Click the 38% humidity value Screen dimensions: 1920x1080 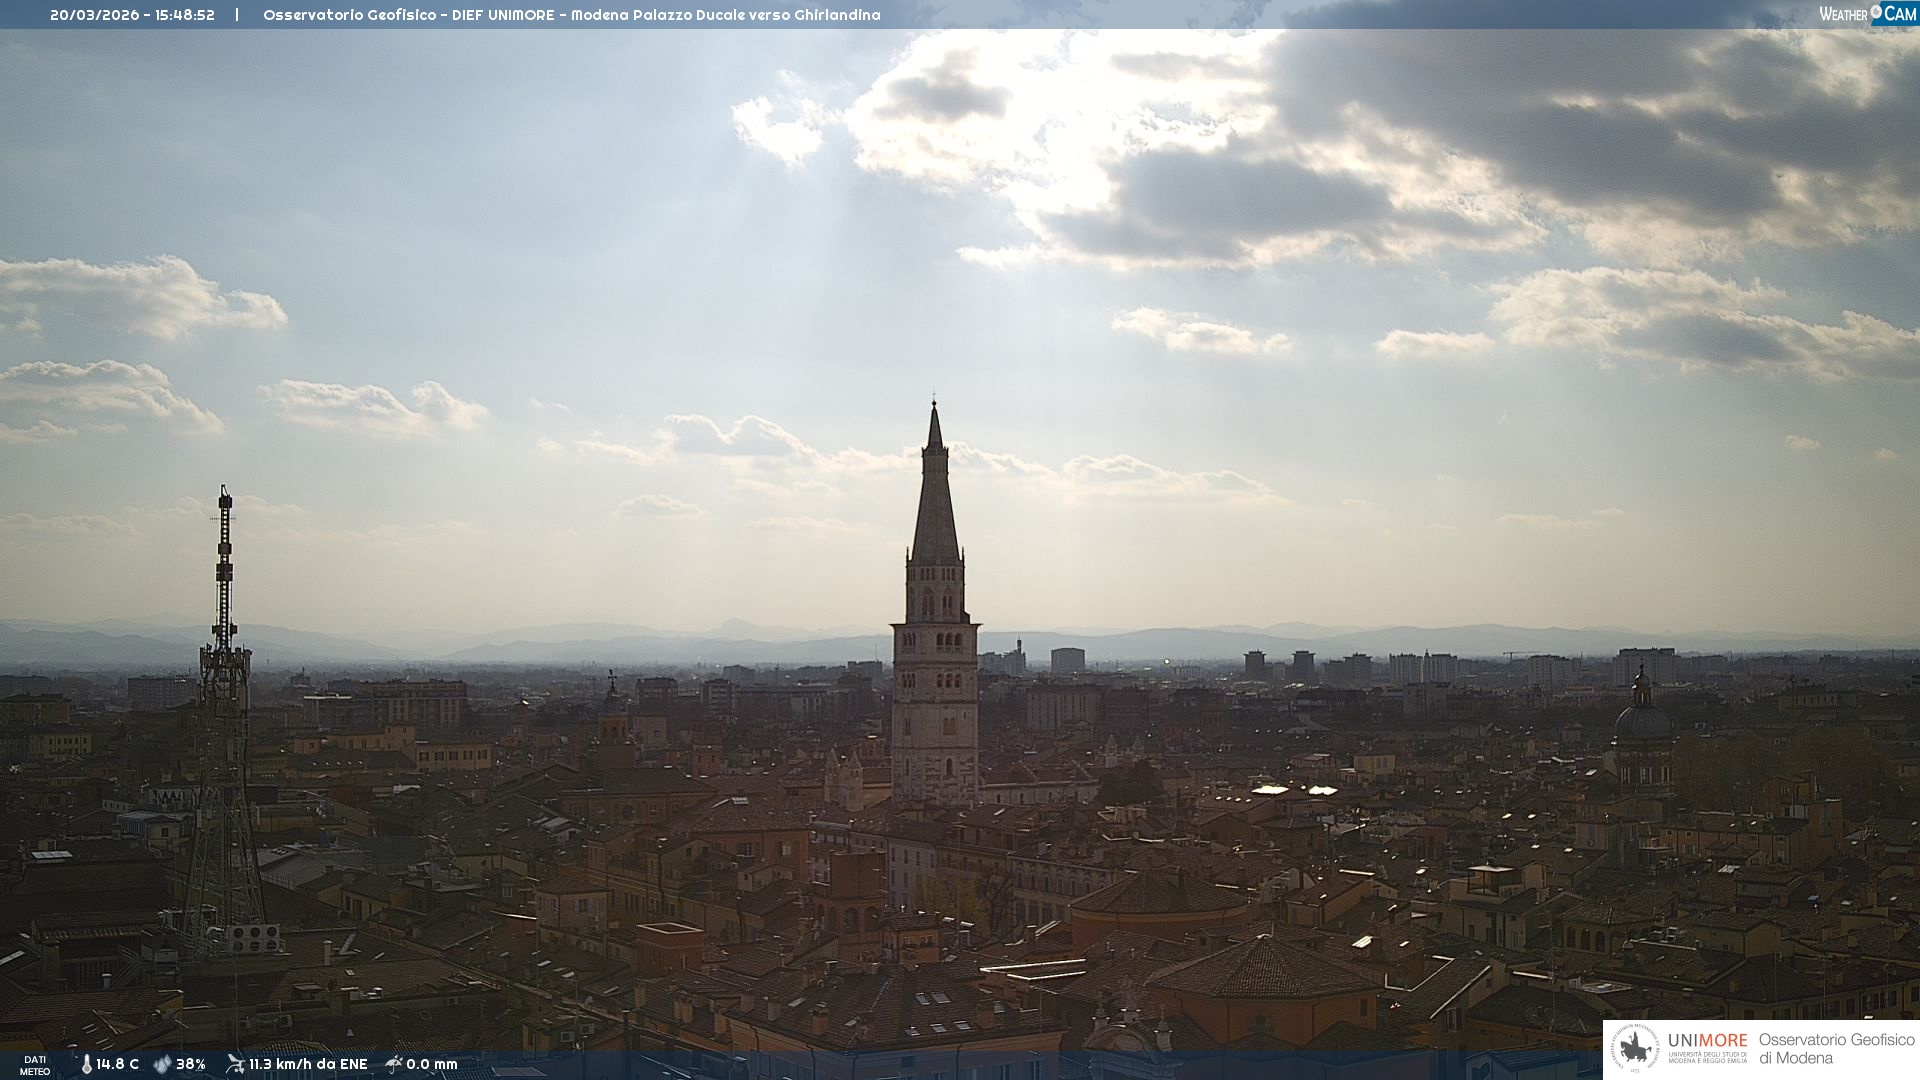pyautogui.click(x=191, y=1065)
